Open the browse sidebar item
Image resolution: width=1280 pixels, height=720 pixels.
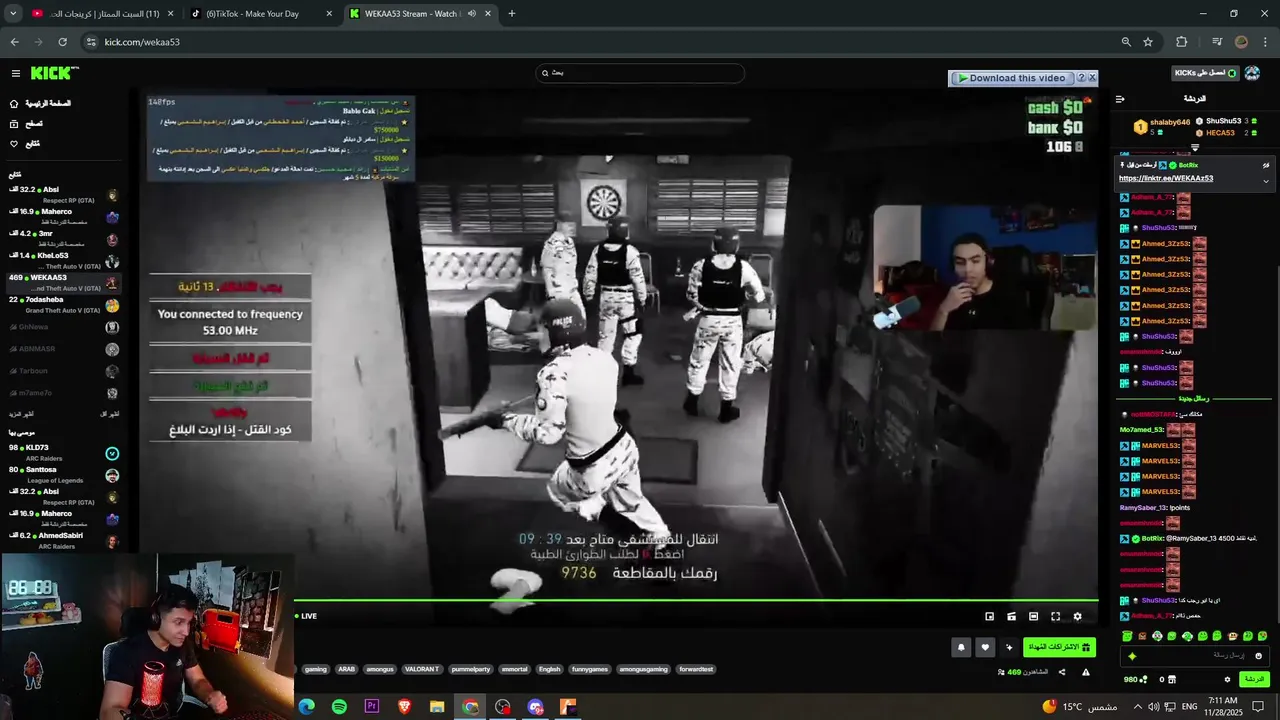click(x=26, y=124)
